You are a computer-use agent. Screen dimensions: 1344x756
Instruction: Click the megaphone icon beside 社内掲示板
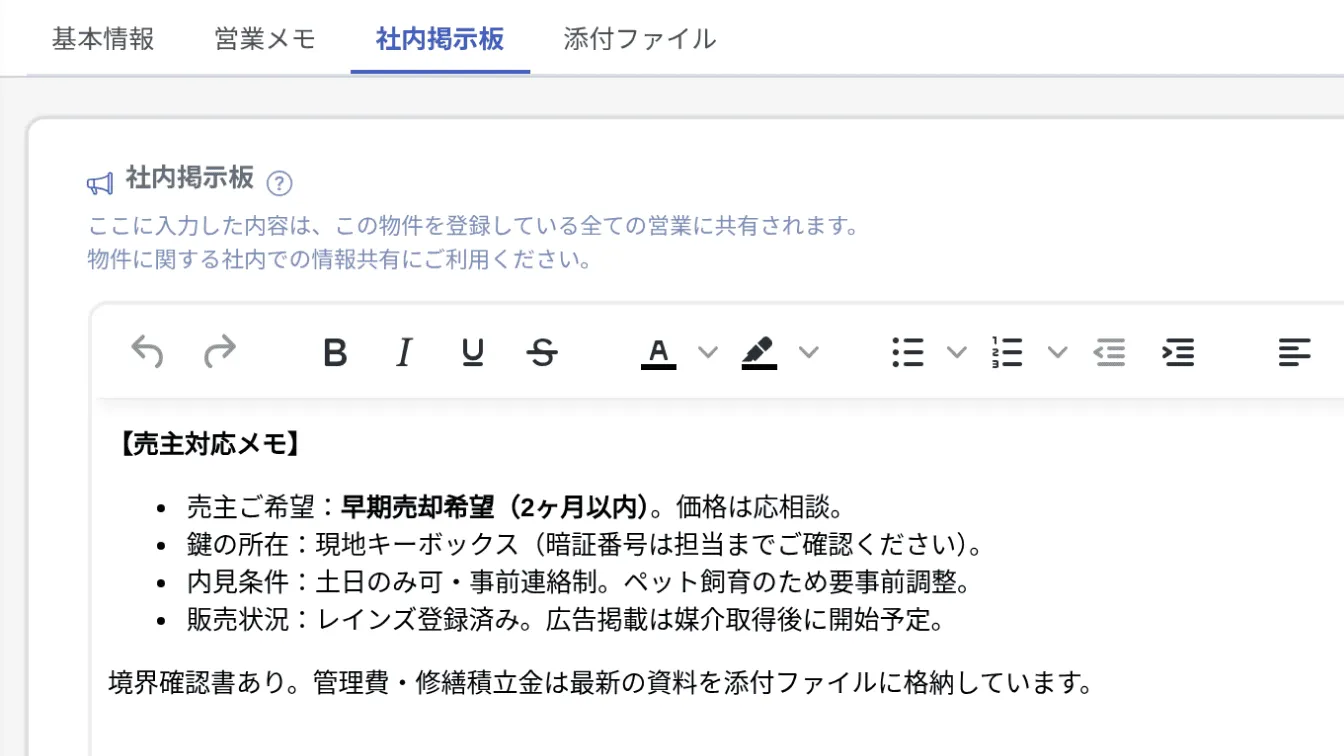[x=100, y=183]
